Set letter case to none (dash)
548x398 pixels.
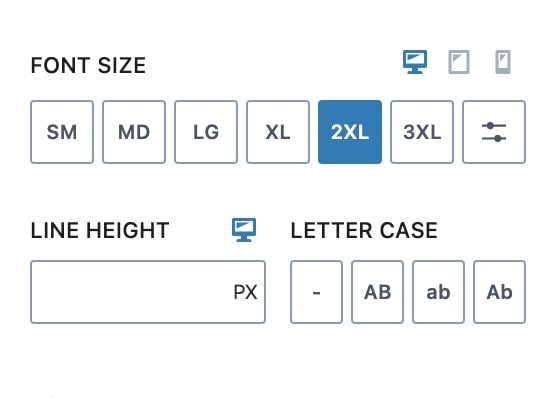316,292
